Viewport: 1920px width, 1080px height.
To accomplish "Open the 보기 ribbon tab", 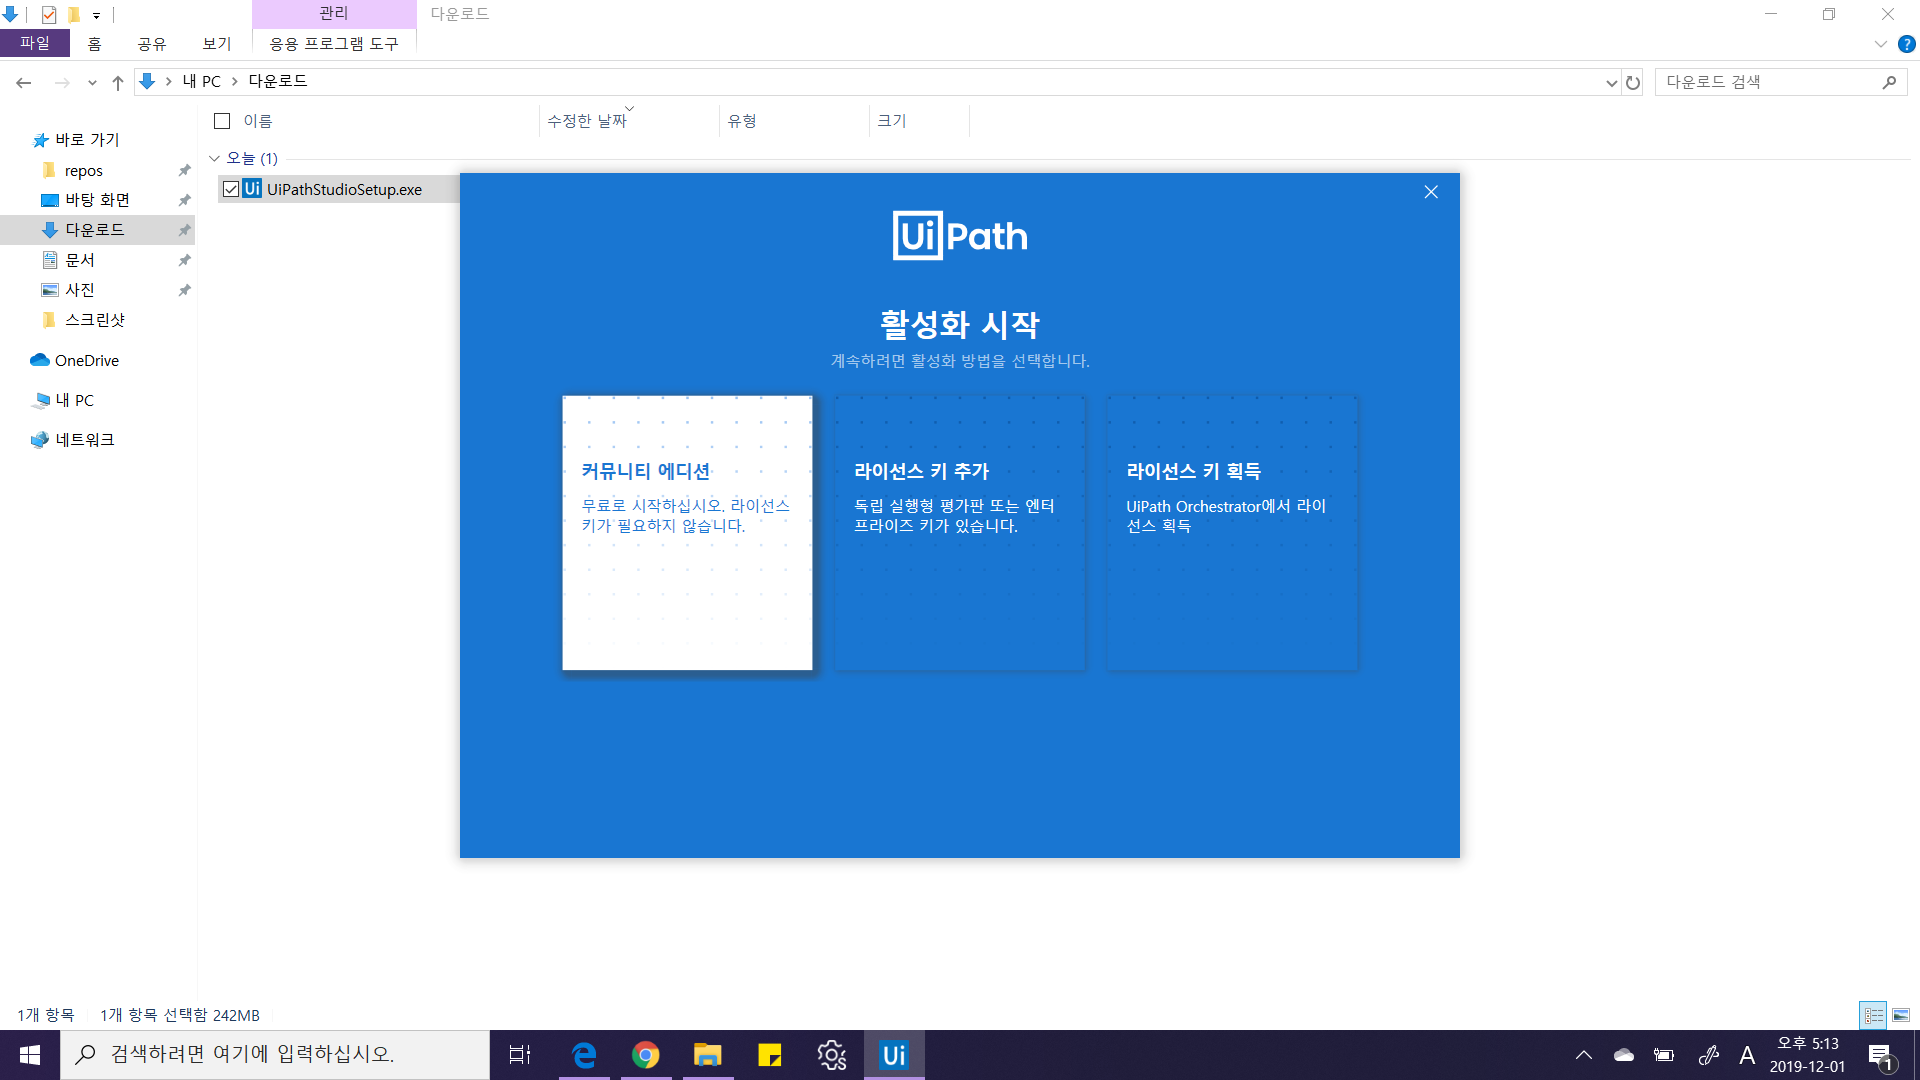I will pos(216,44).
